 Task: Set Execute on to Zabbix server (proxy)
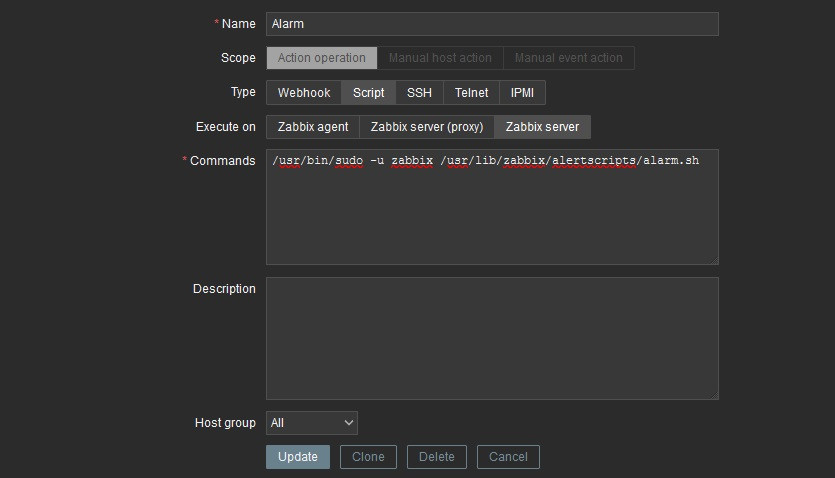point(427,127)
